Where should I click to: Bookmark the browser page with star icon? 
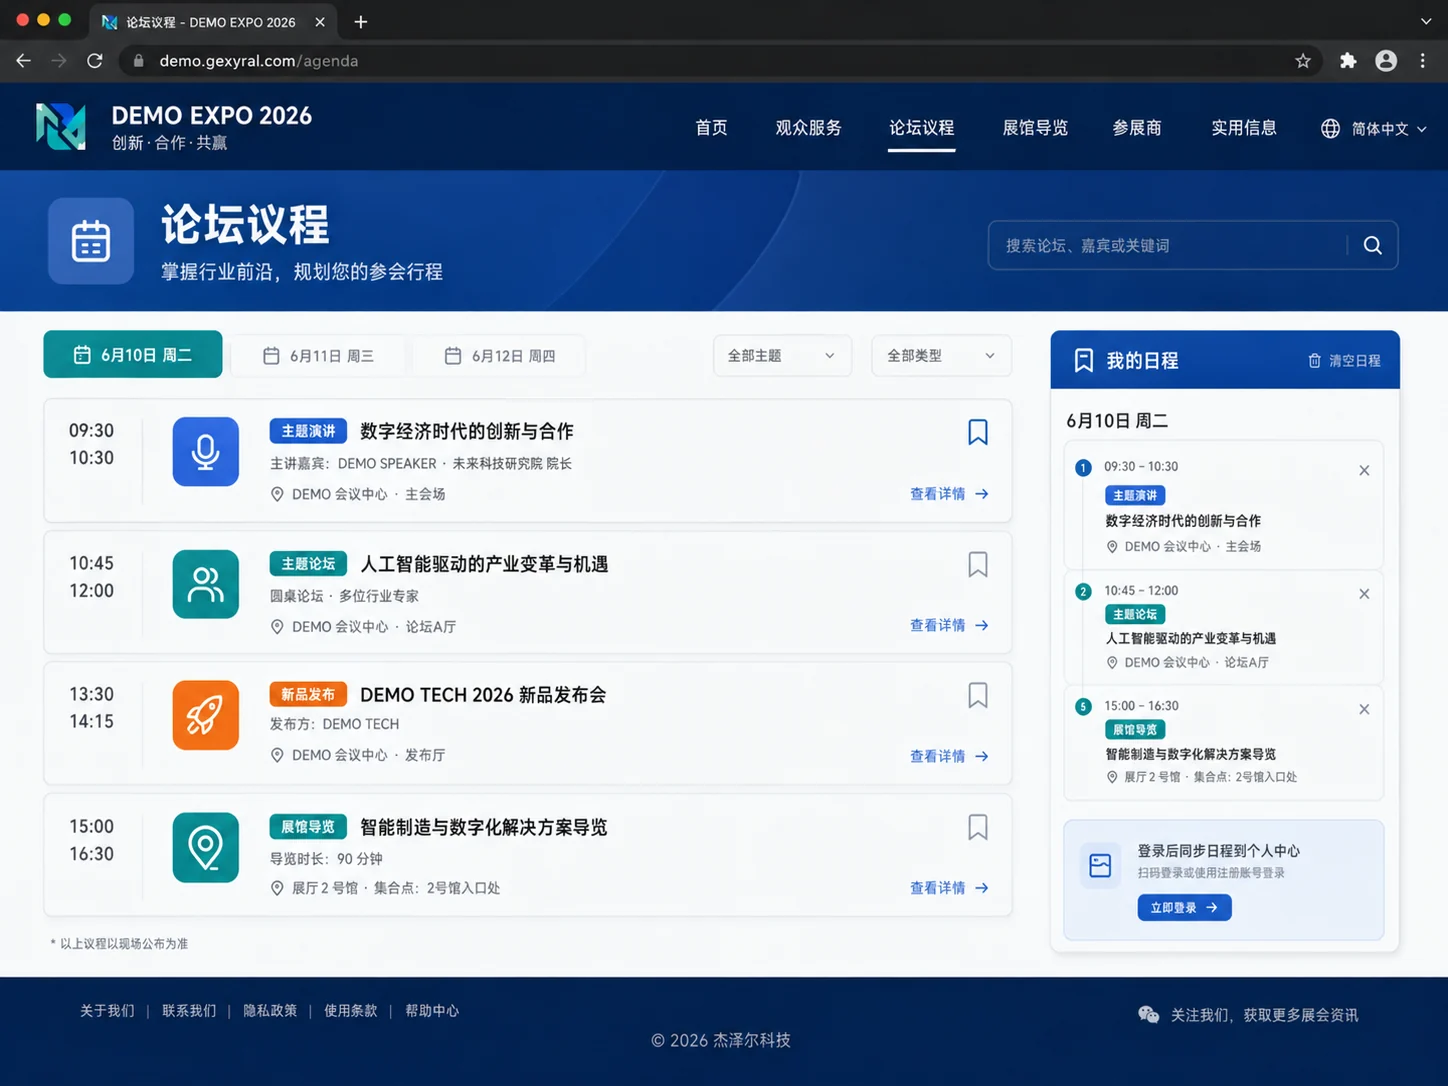1303,61
